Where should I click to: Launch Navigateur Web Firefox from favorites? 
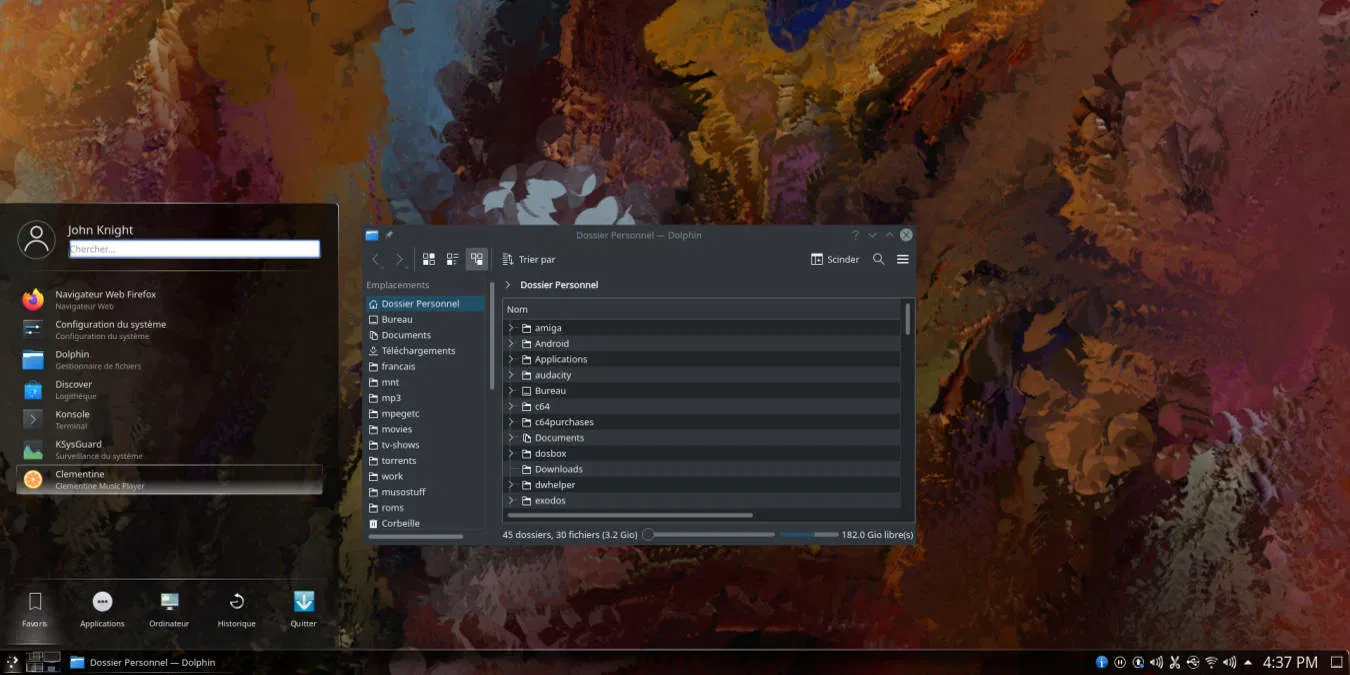pos(105,299)
